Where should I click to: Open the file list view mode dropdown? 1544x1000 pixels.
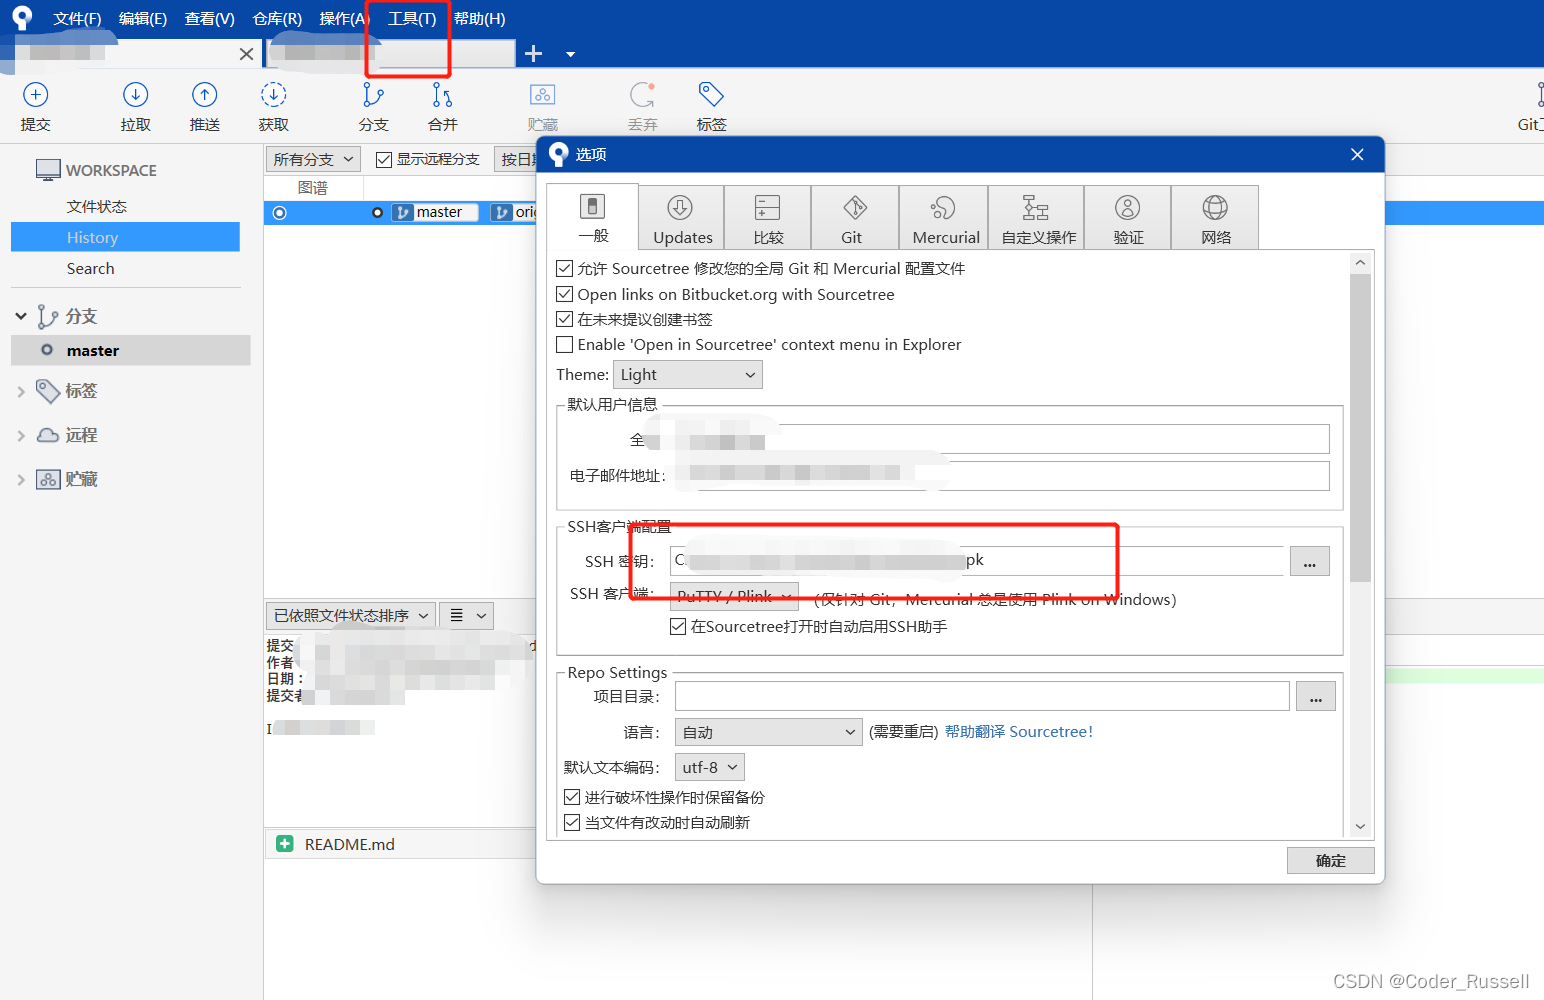[467, 615]
